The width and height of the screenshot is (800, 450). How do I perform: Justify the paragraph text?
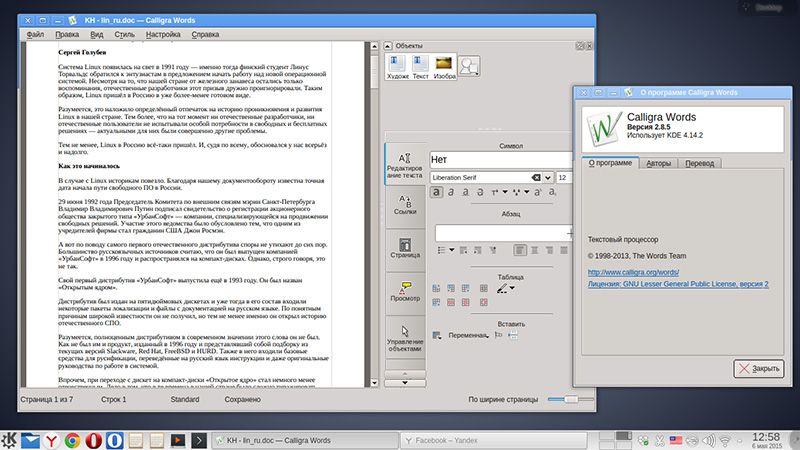564,250
